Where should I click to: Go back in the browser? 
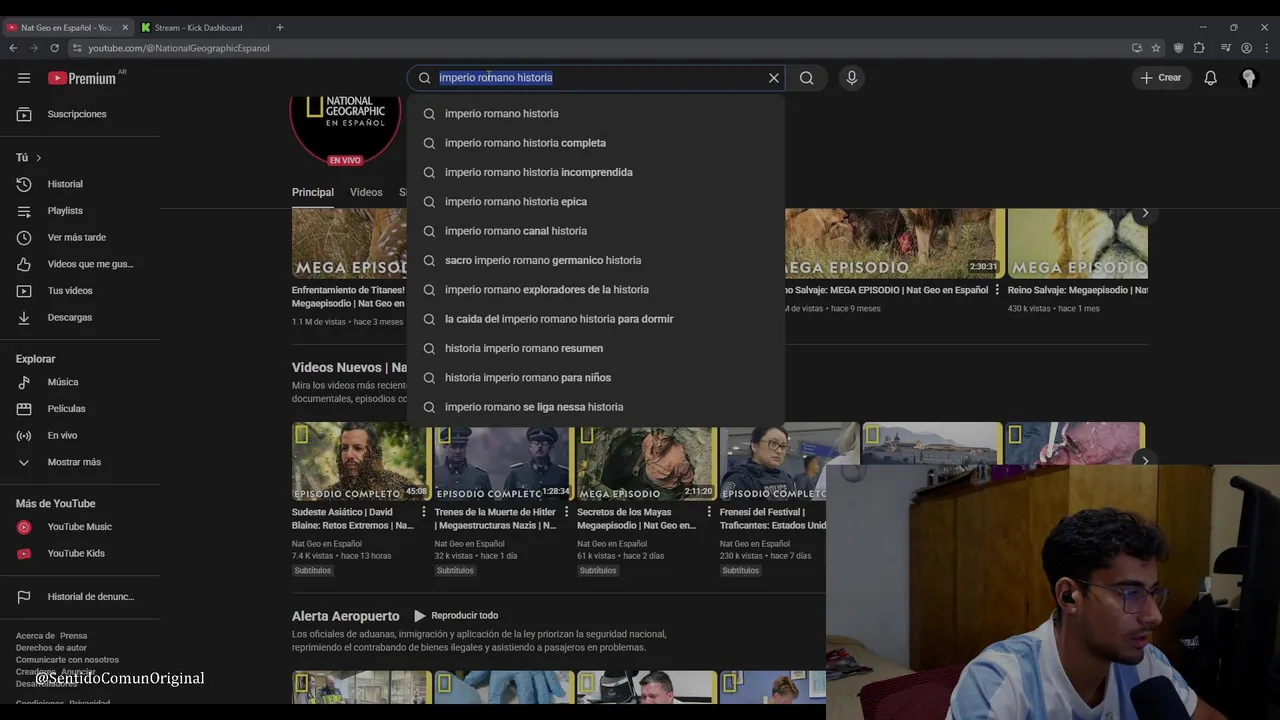point(13,48)
